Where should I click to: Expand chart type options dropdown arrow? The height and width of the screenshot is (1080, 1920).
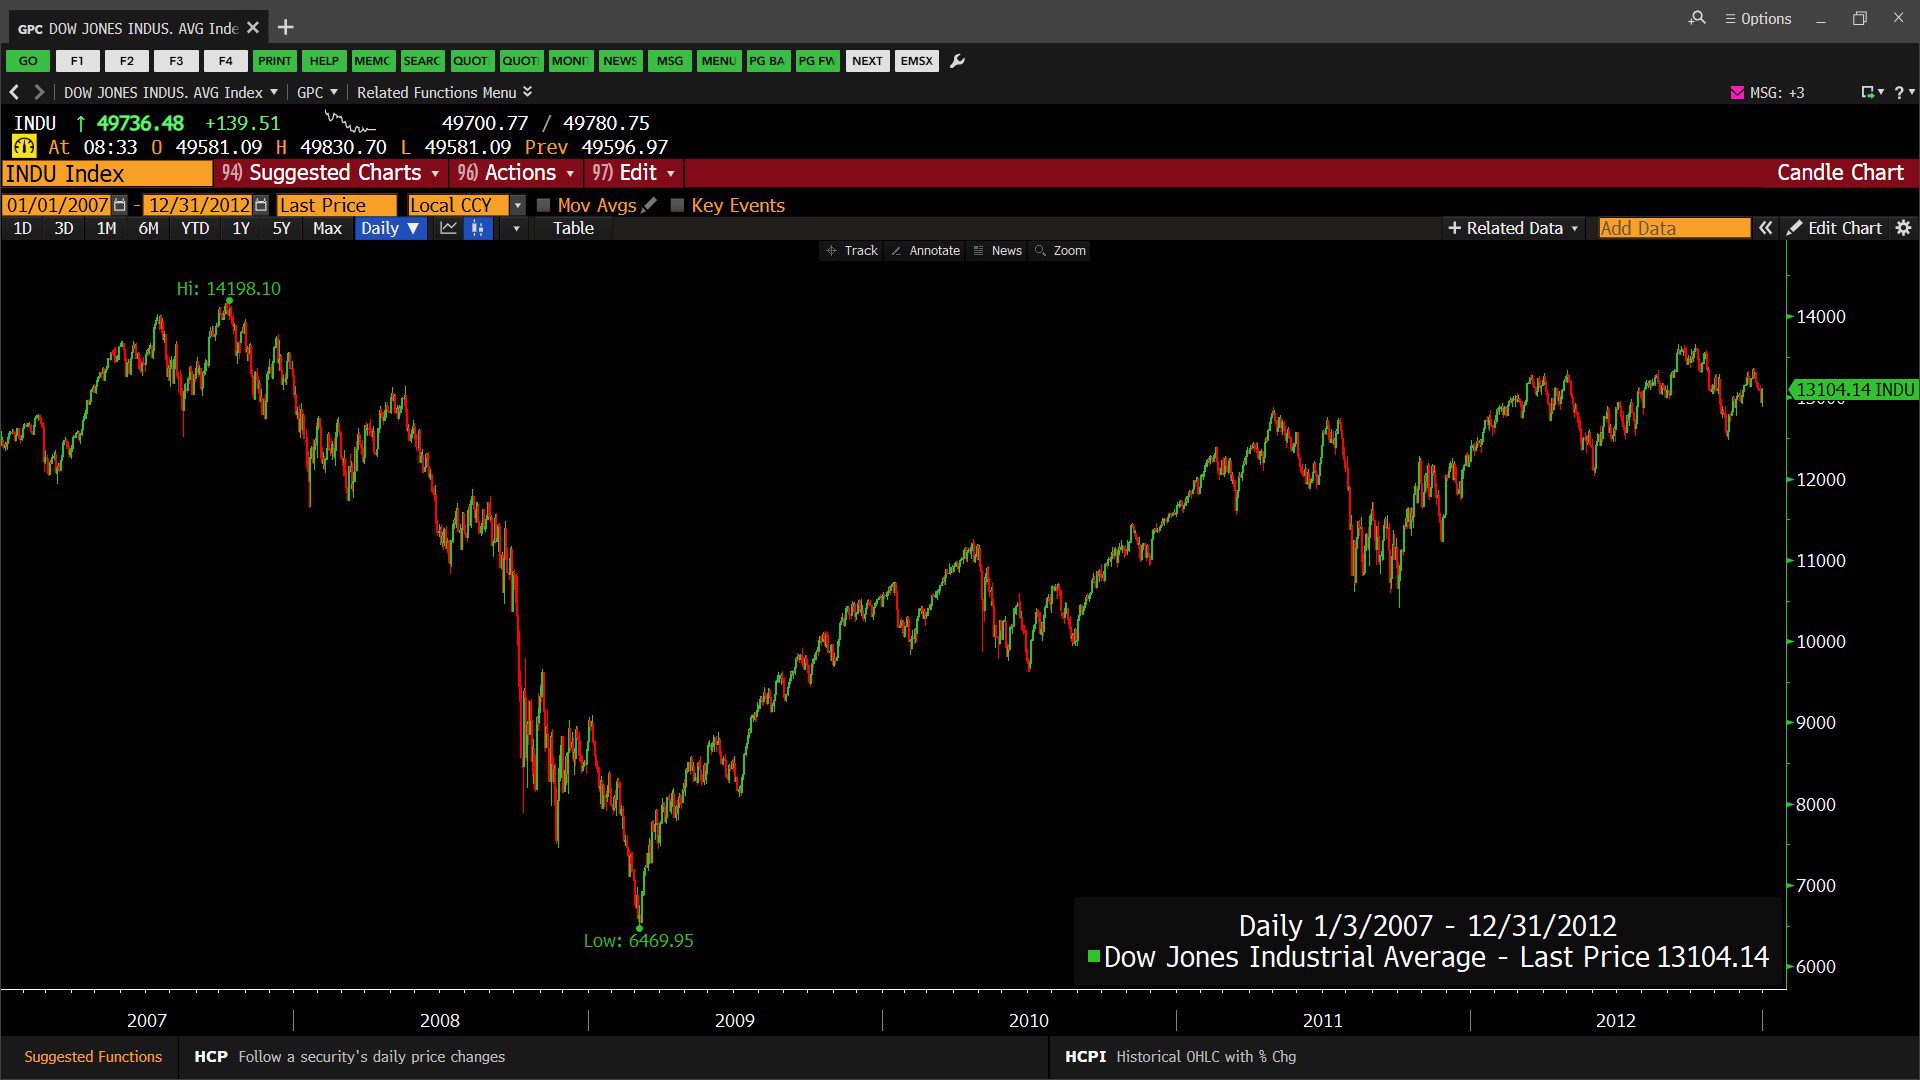point(516,228)
